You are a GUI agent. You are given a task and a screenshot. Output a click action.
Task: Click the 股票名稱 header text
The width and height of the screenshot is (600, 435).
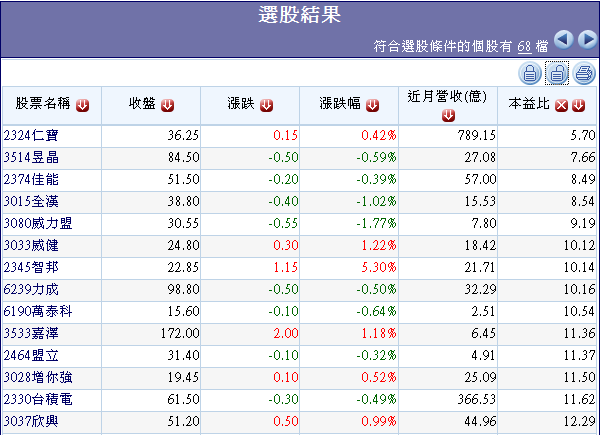click(x=43, y=103)
